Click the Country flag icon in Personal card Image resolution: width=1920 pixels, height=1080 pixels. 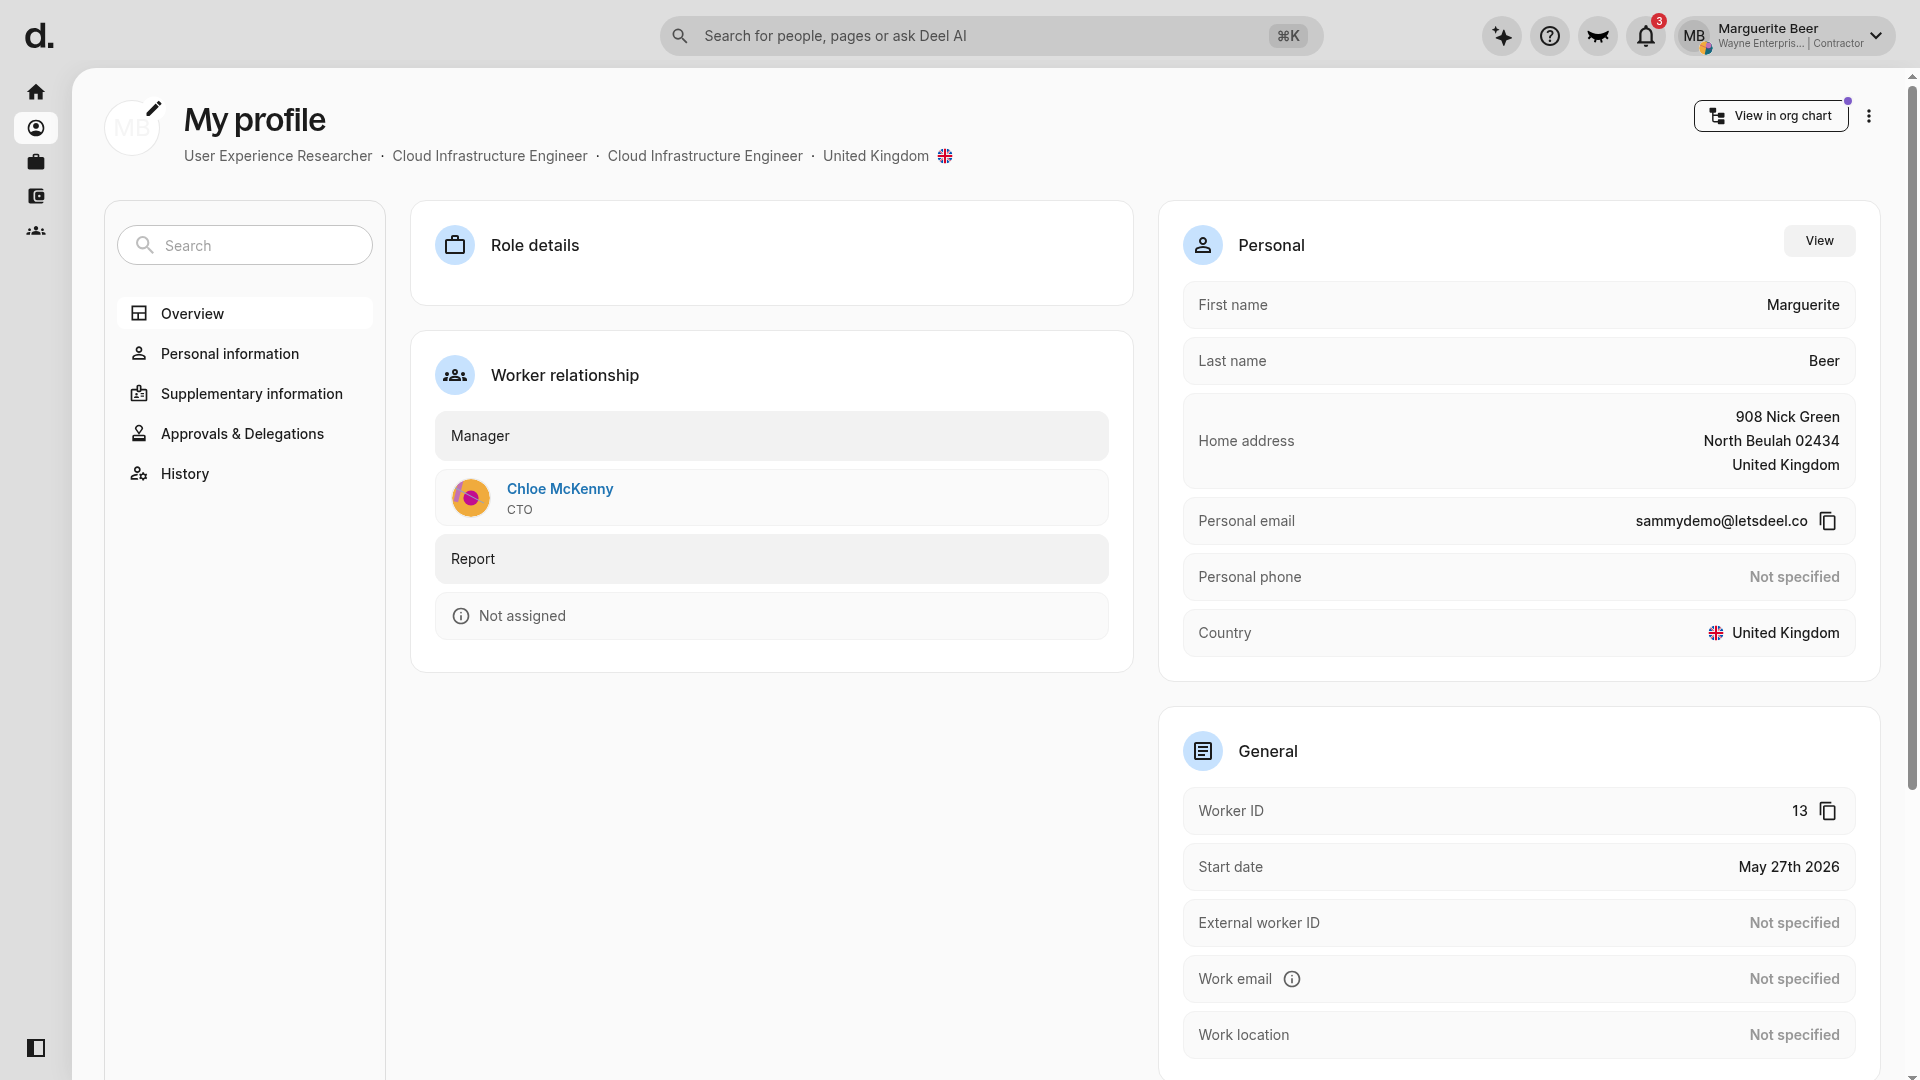(x=1716, y=633)
